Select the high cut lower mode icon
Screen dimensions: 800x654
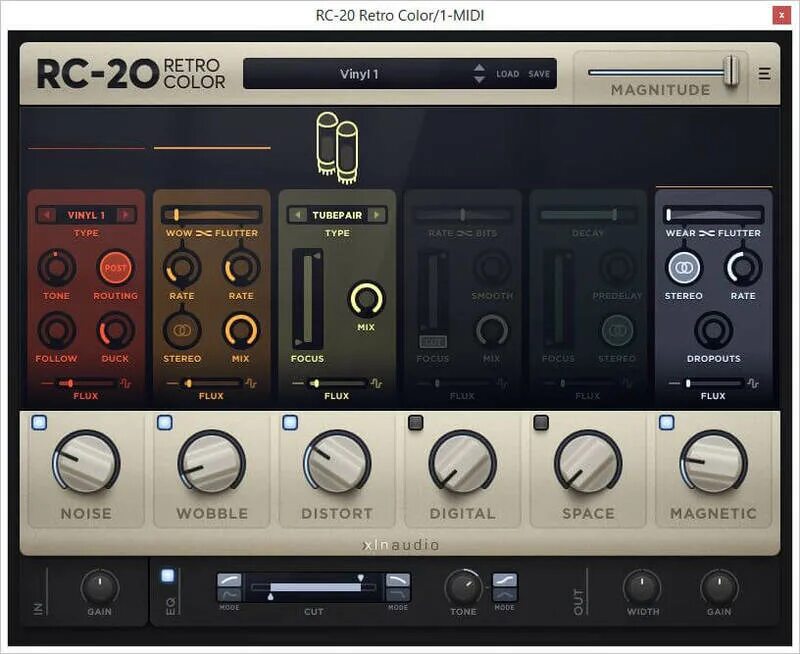coord(398,594)
